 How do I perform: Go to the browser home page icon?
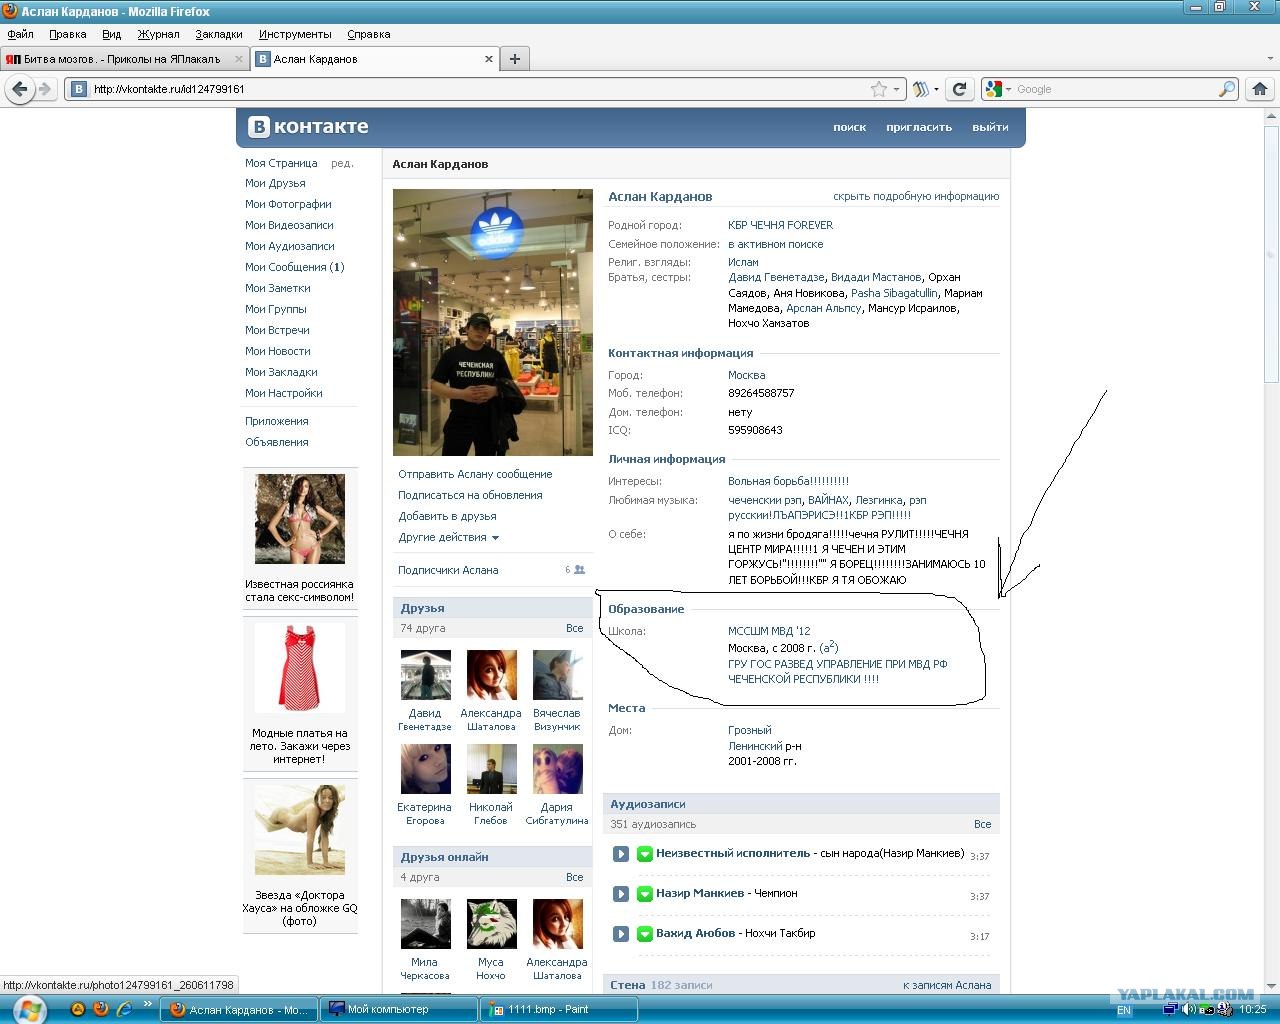1259,89
